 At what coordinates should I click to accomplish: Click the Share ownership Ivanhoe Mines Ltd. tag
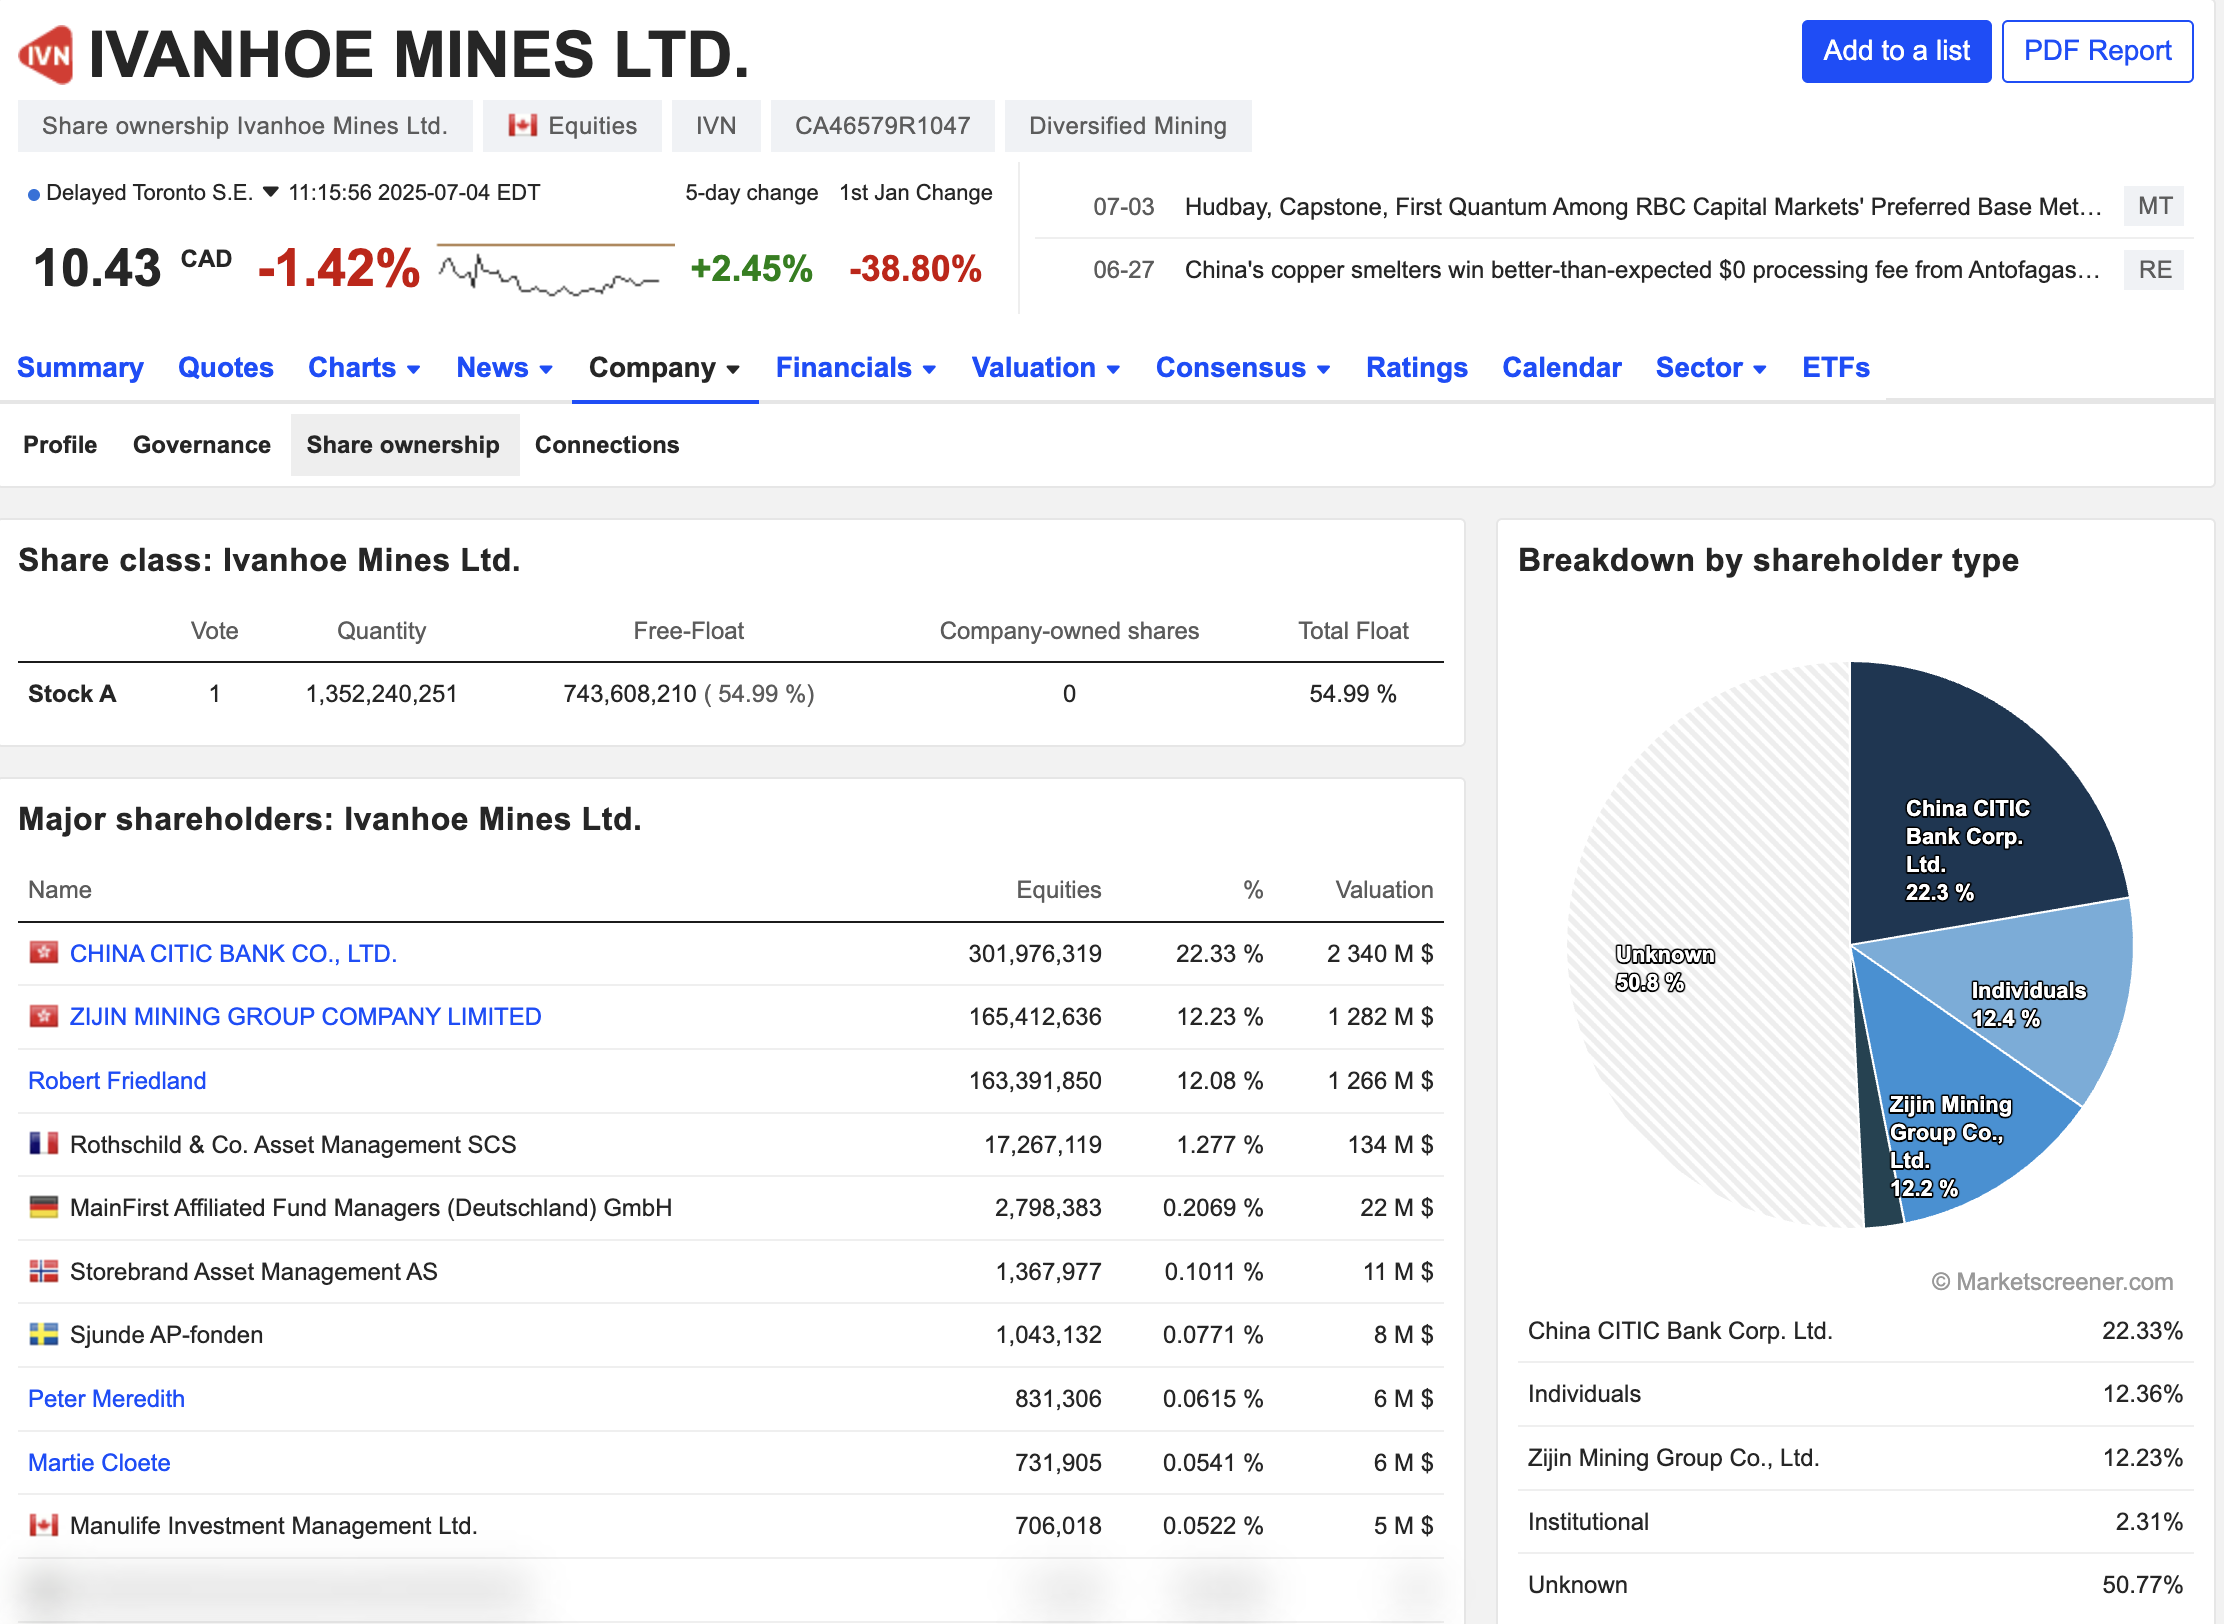pyautogui.click(x=245, y=125)
